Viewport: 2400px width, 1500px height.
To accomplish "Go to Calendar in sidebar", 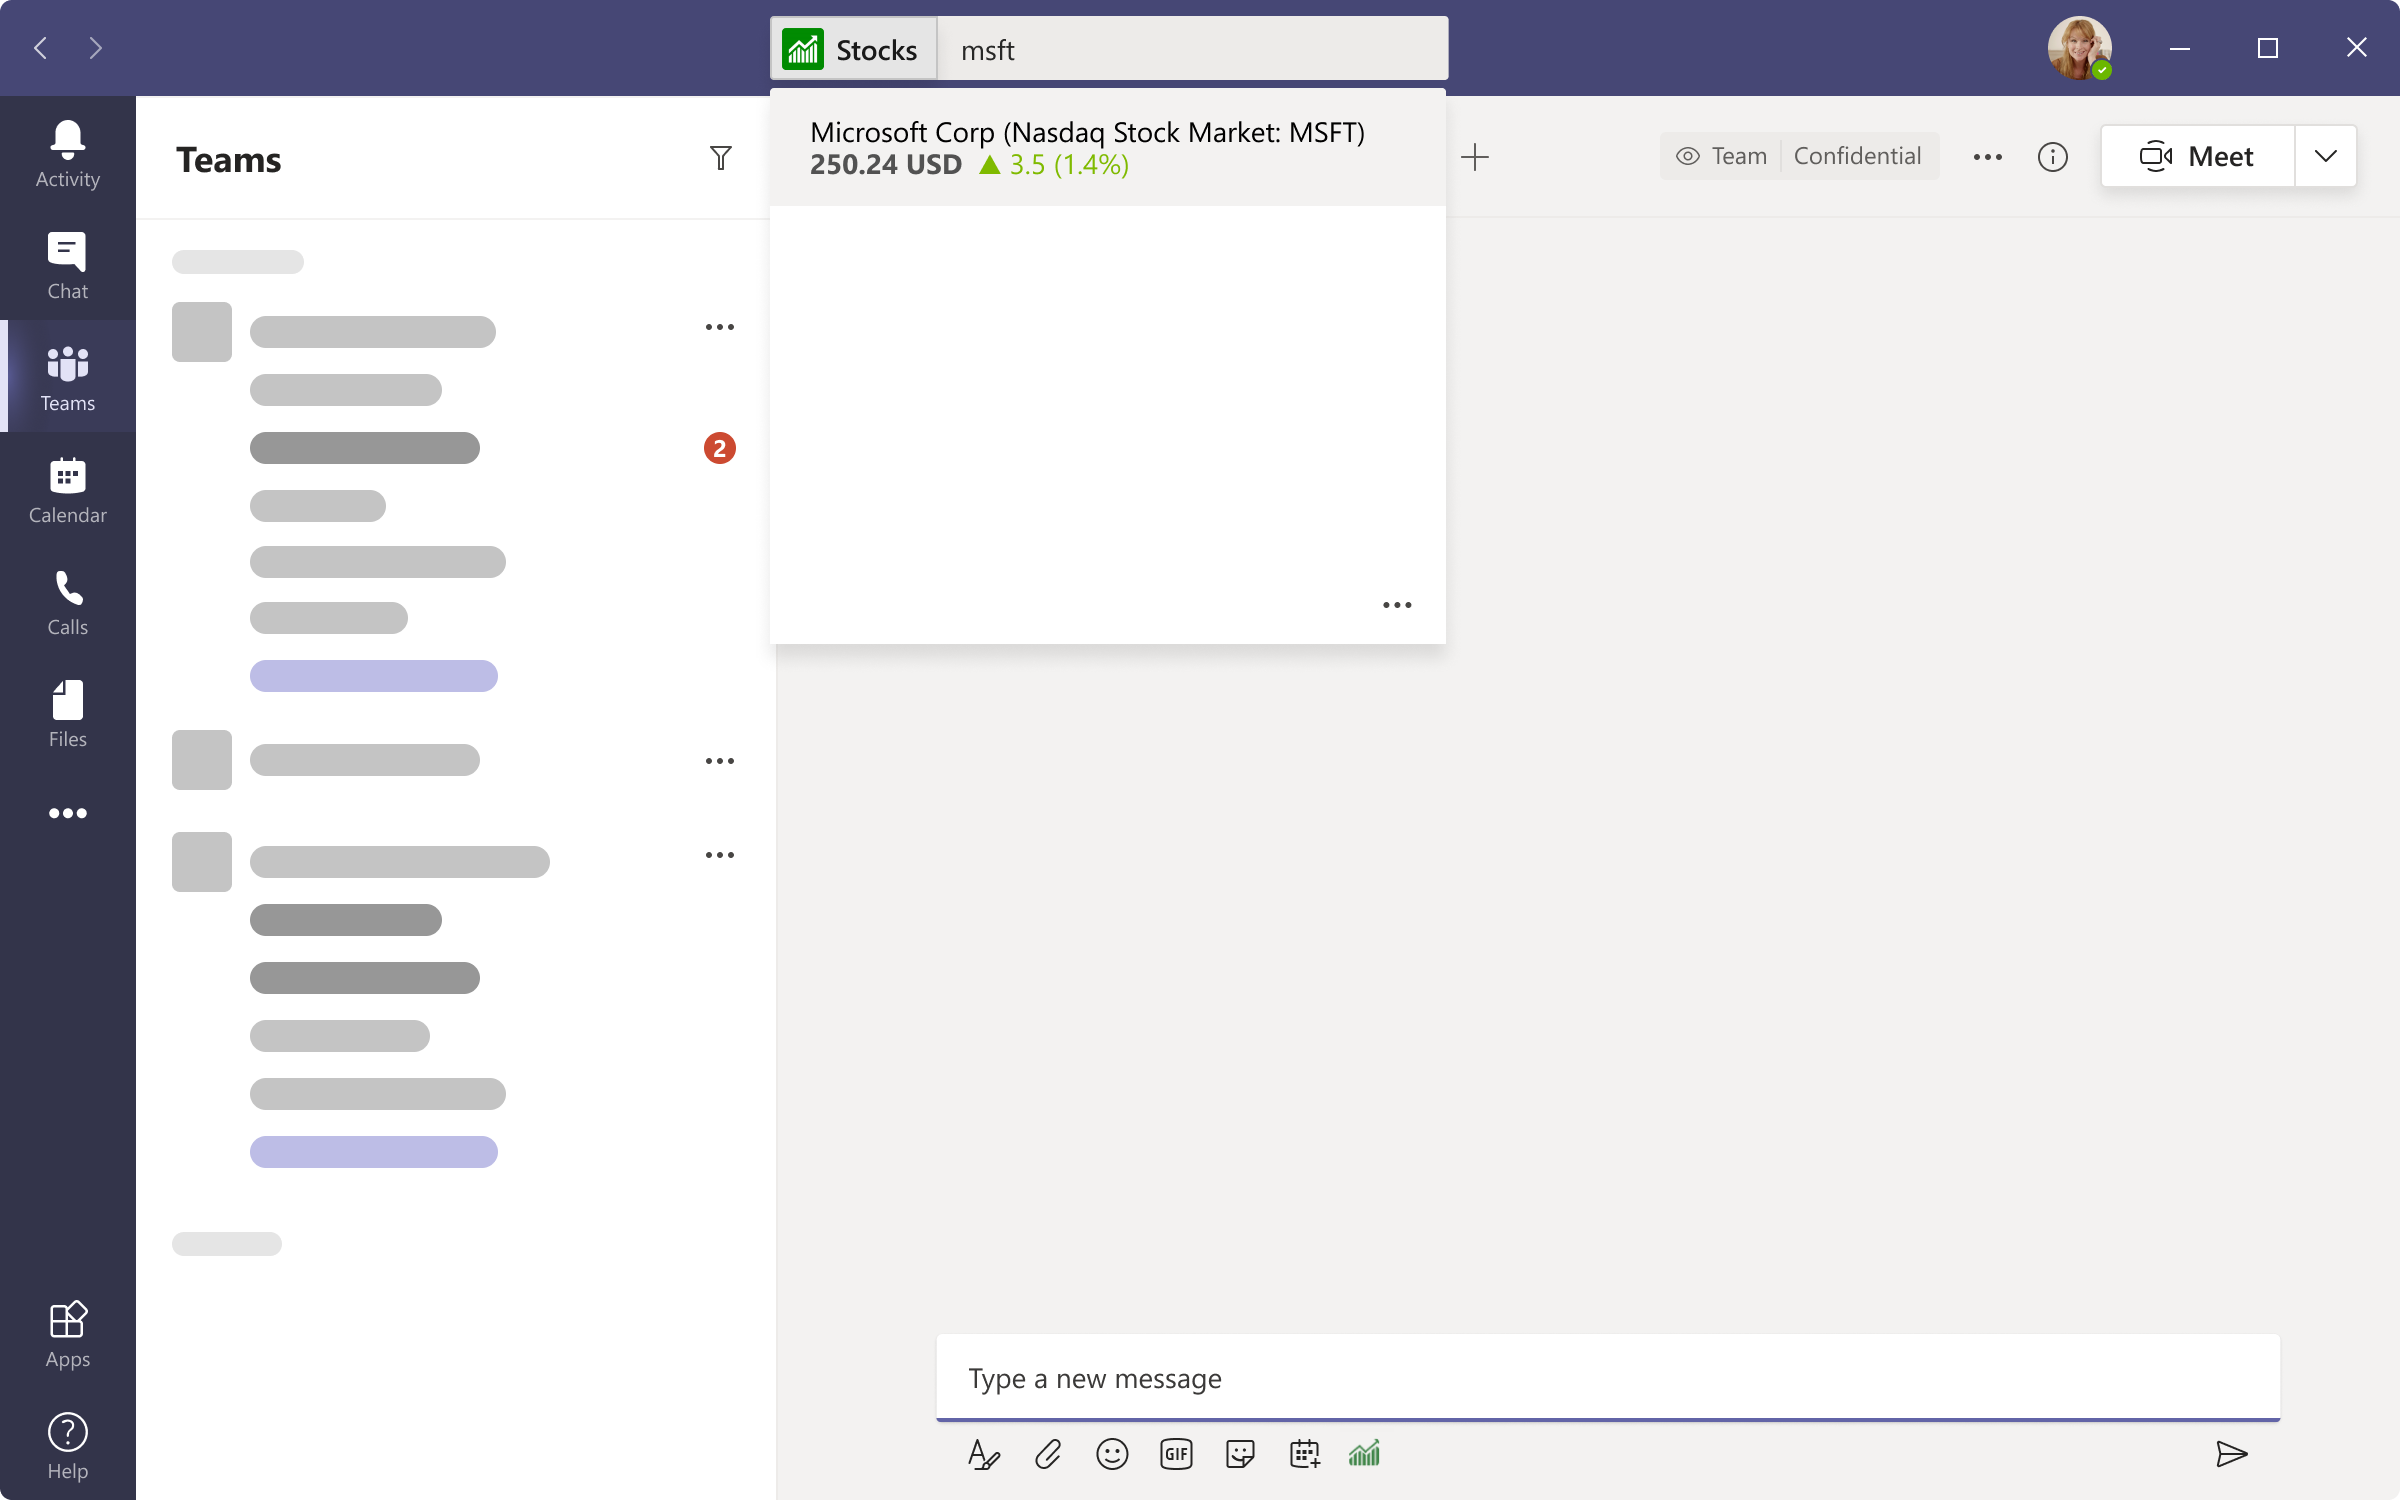I will (x=67, y=489).
